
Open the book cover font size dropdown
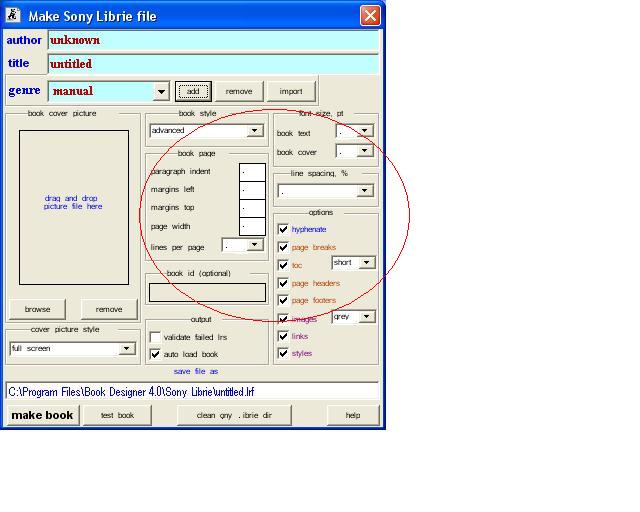(364, 151)
